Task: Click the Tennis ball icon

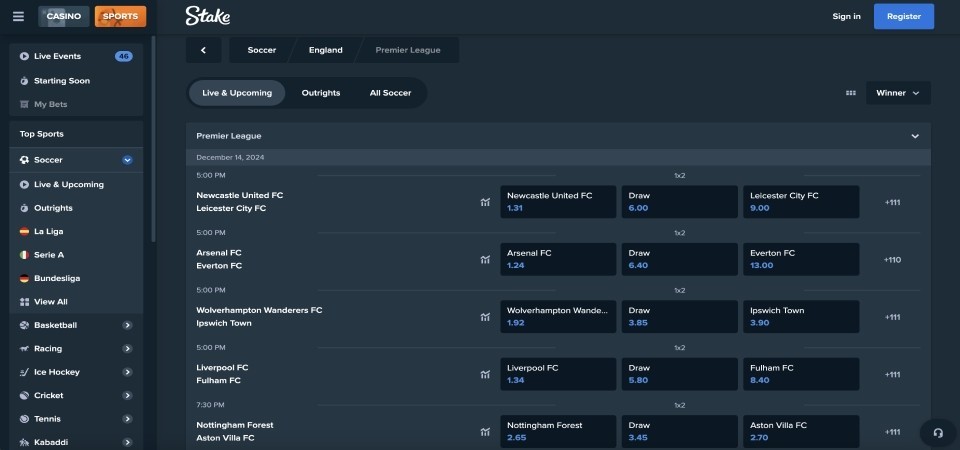Action: tap(24, 419)
